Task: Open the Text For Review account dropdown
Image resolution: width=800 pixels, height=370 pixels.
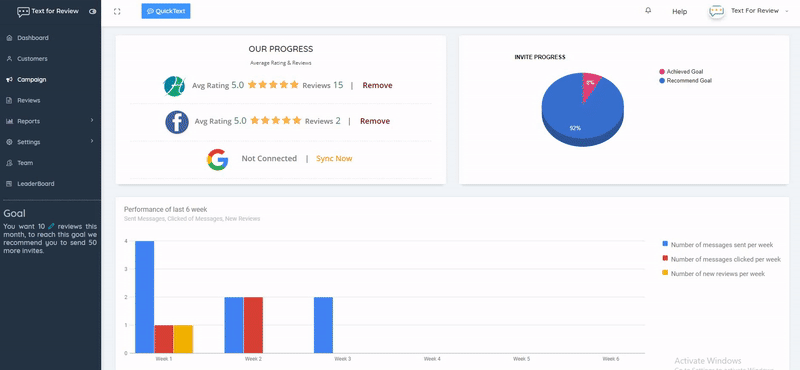Action: point(759,11)
